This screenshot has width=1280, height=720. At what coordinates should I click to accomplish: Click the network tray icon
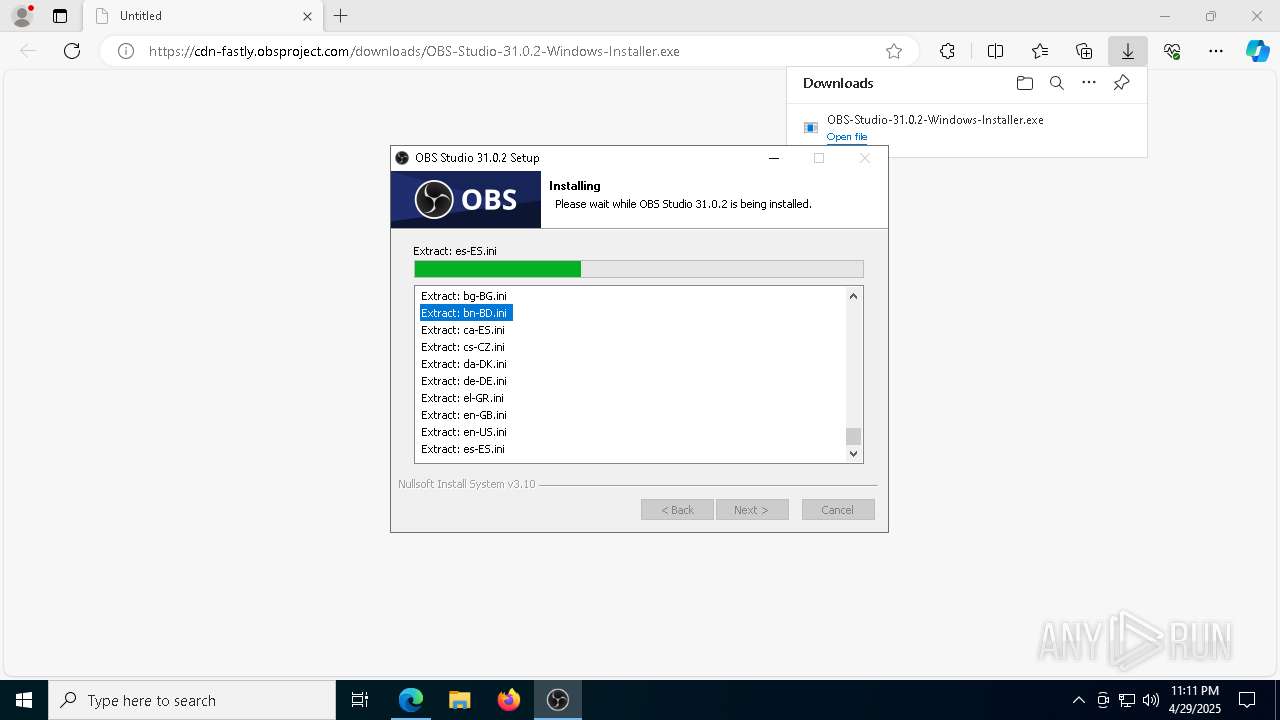tap(1127, 700)
